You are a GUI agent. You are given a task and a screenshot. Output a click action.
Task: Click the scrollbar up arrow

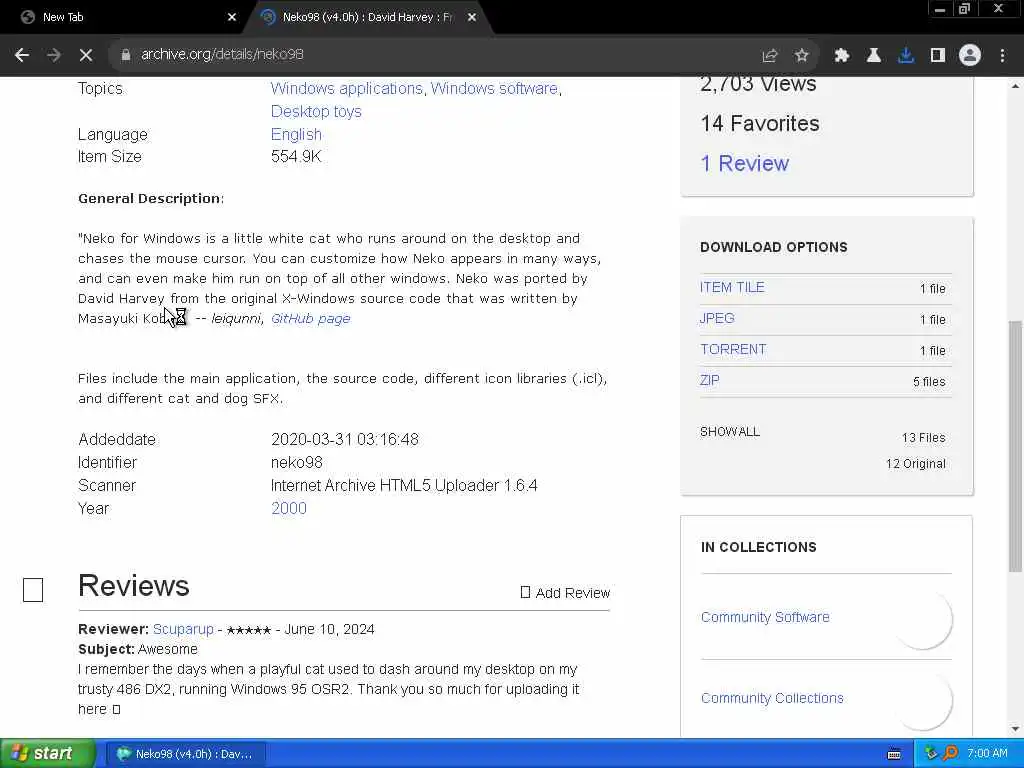[x=1015, y=86]
